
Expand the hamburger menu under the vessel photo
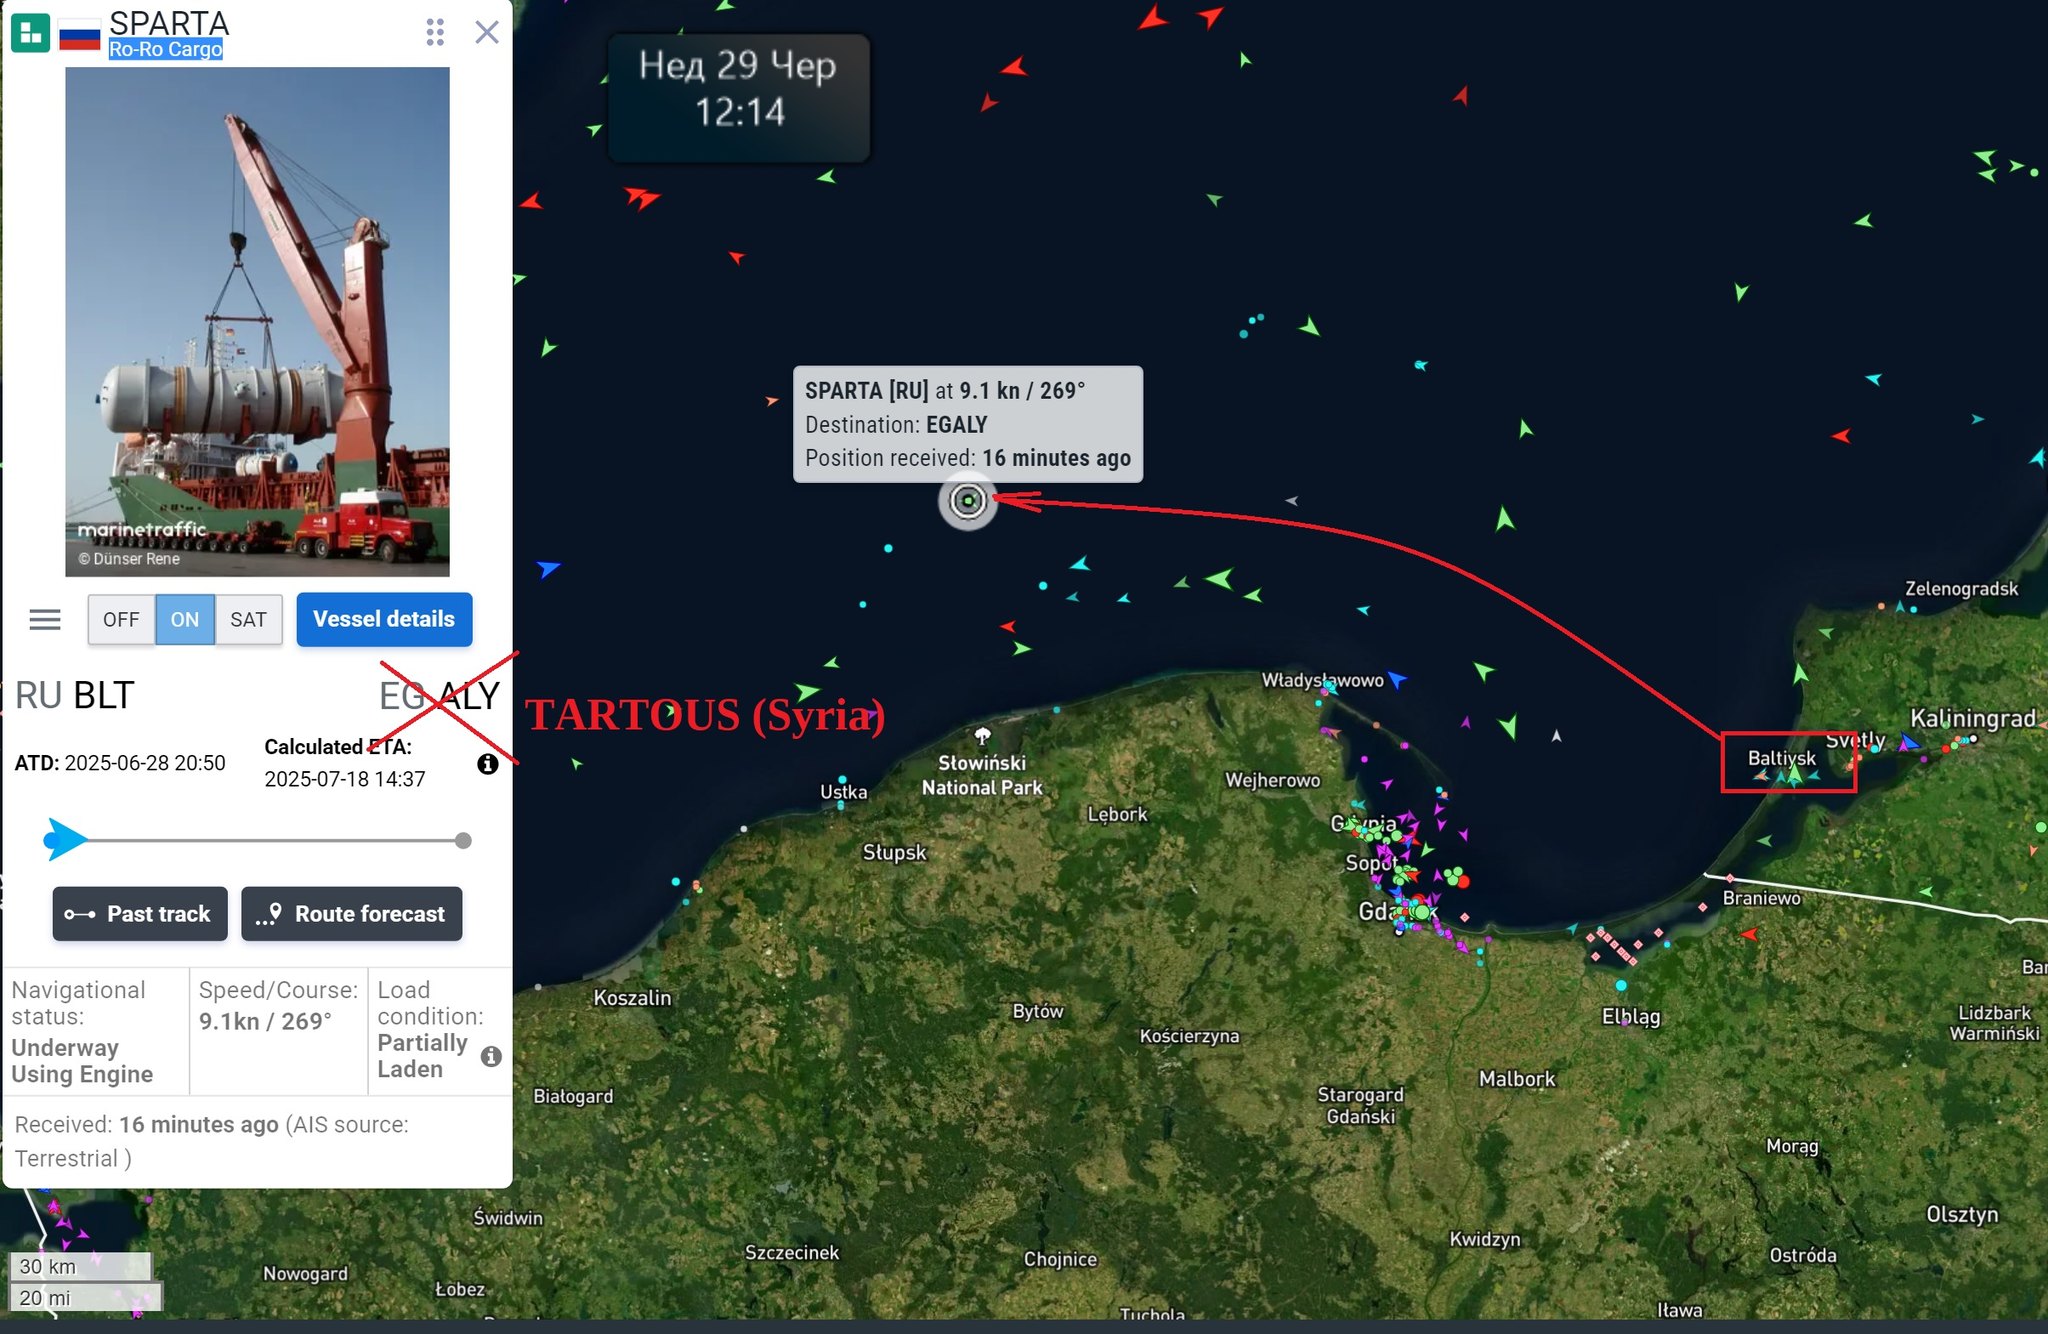click(44, 620)
